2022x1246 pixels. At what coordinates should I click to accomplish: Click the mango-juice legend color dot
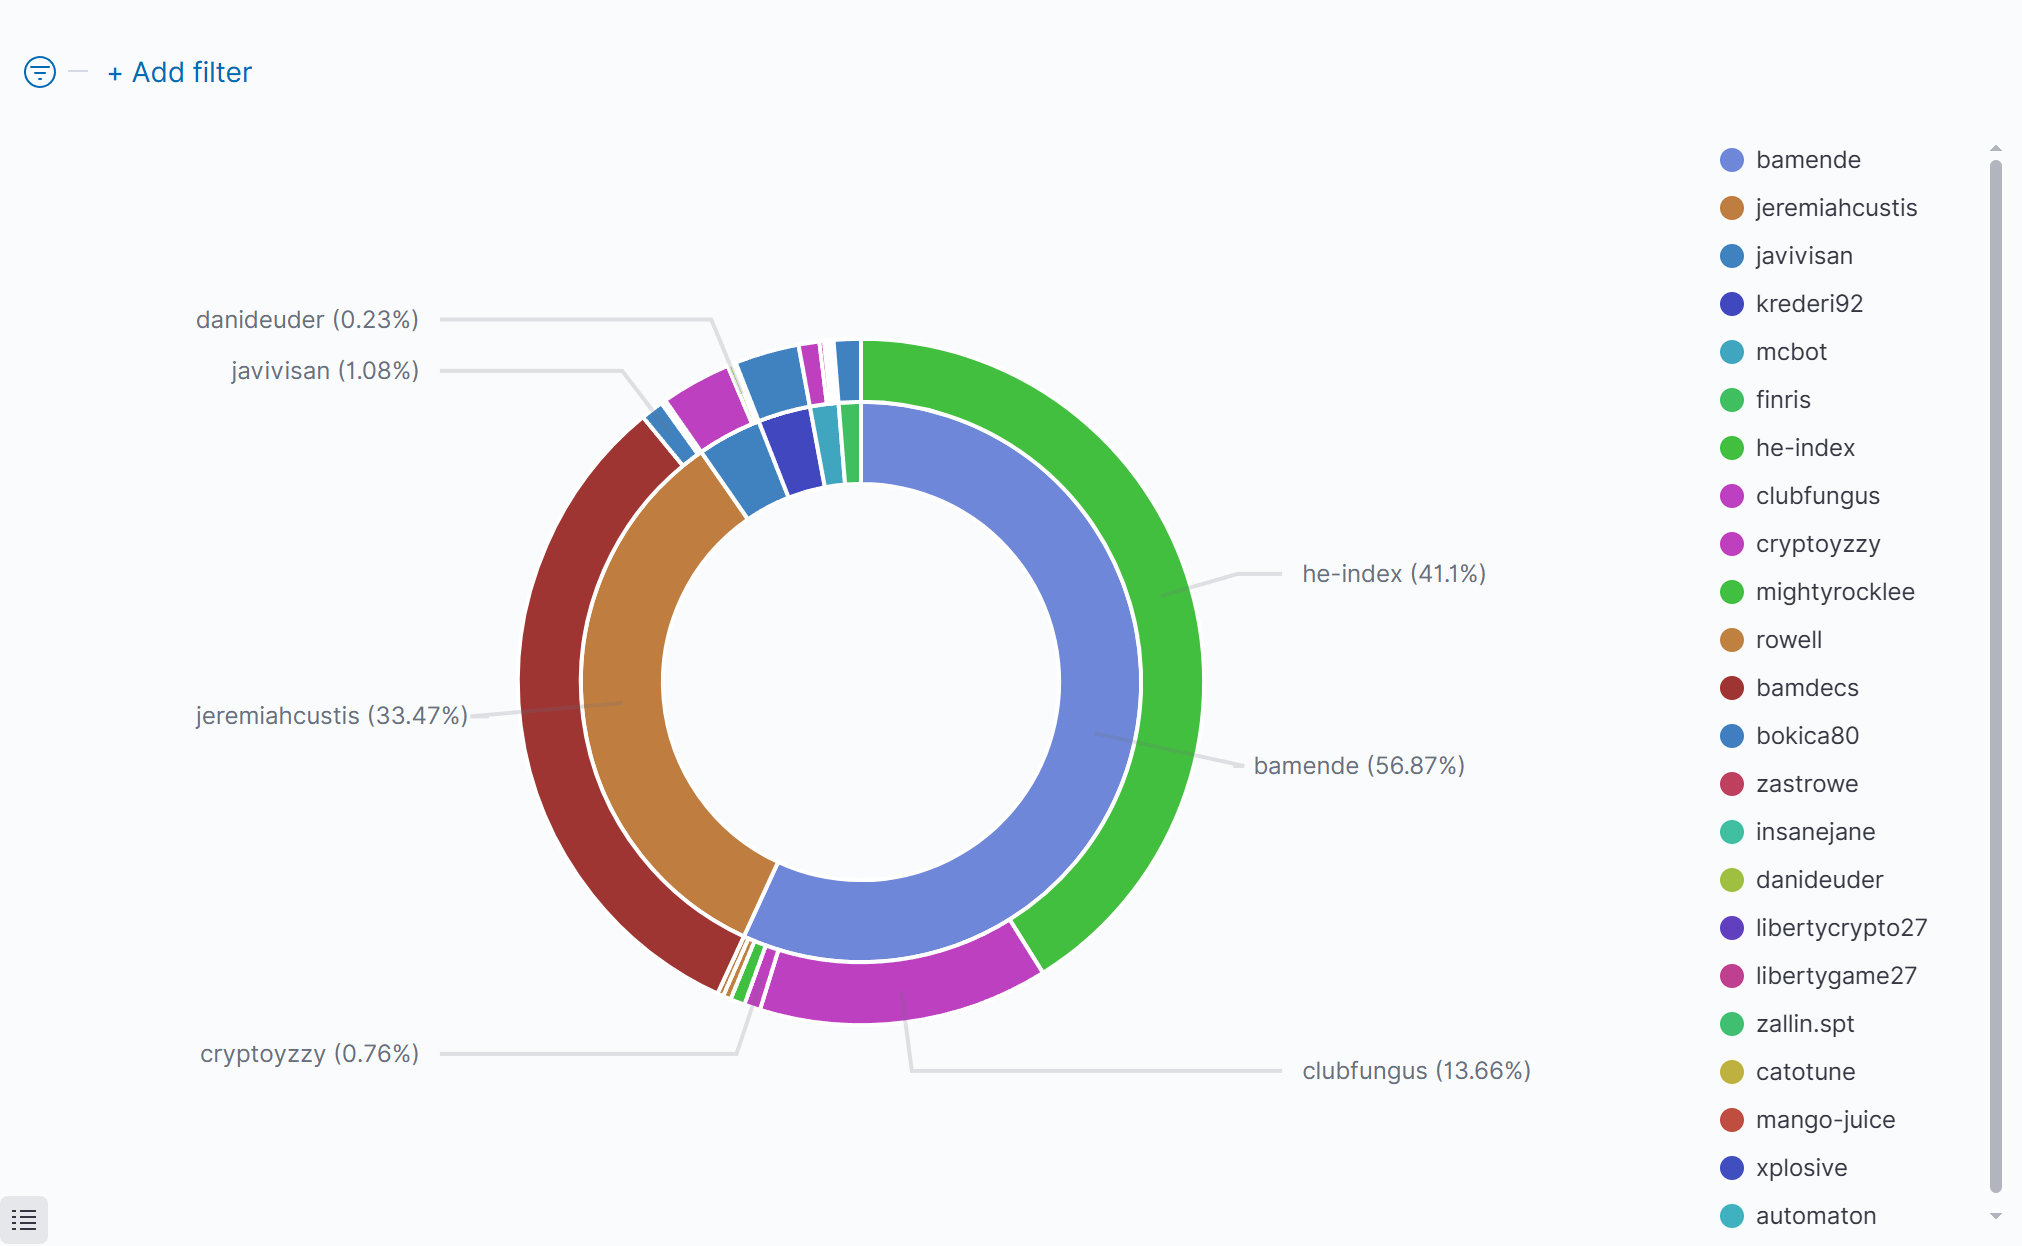1732,1120
